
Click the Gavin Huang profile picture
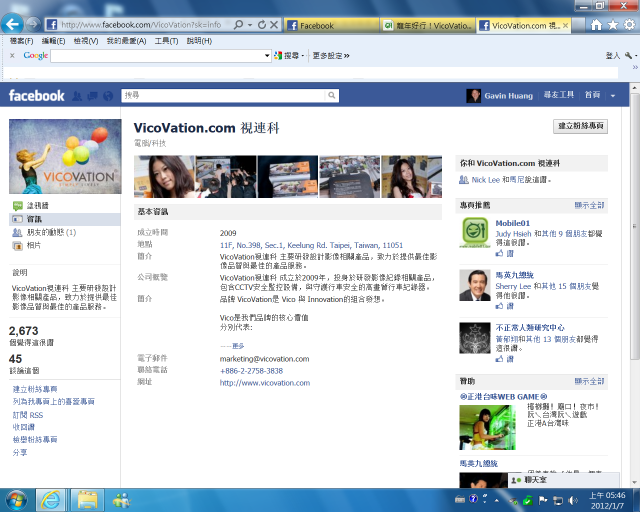click(473, 96)
